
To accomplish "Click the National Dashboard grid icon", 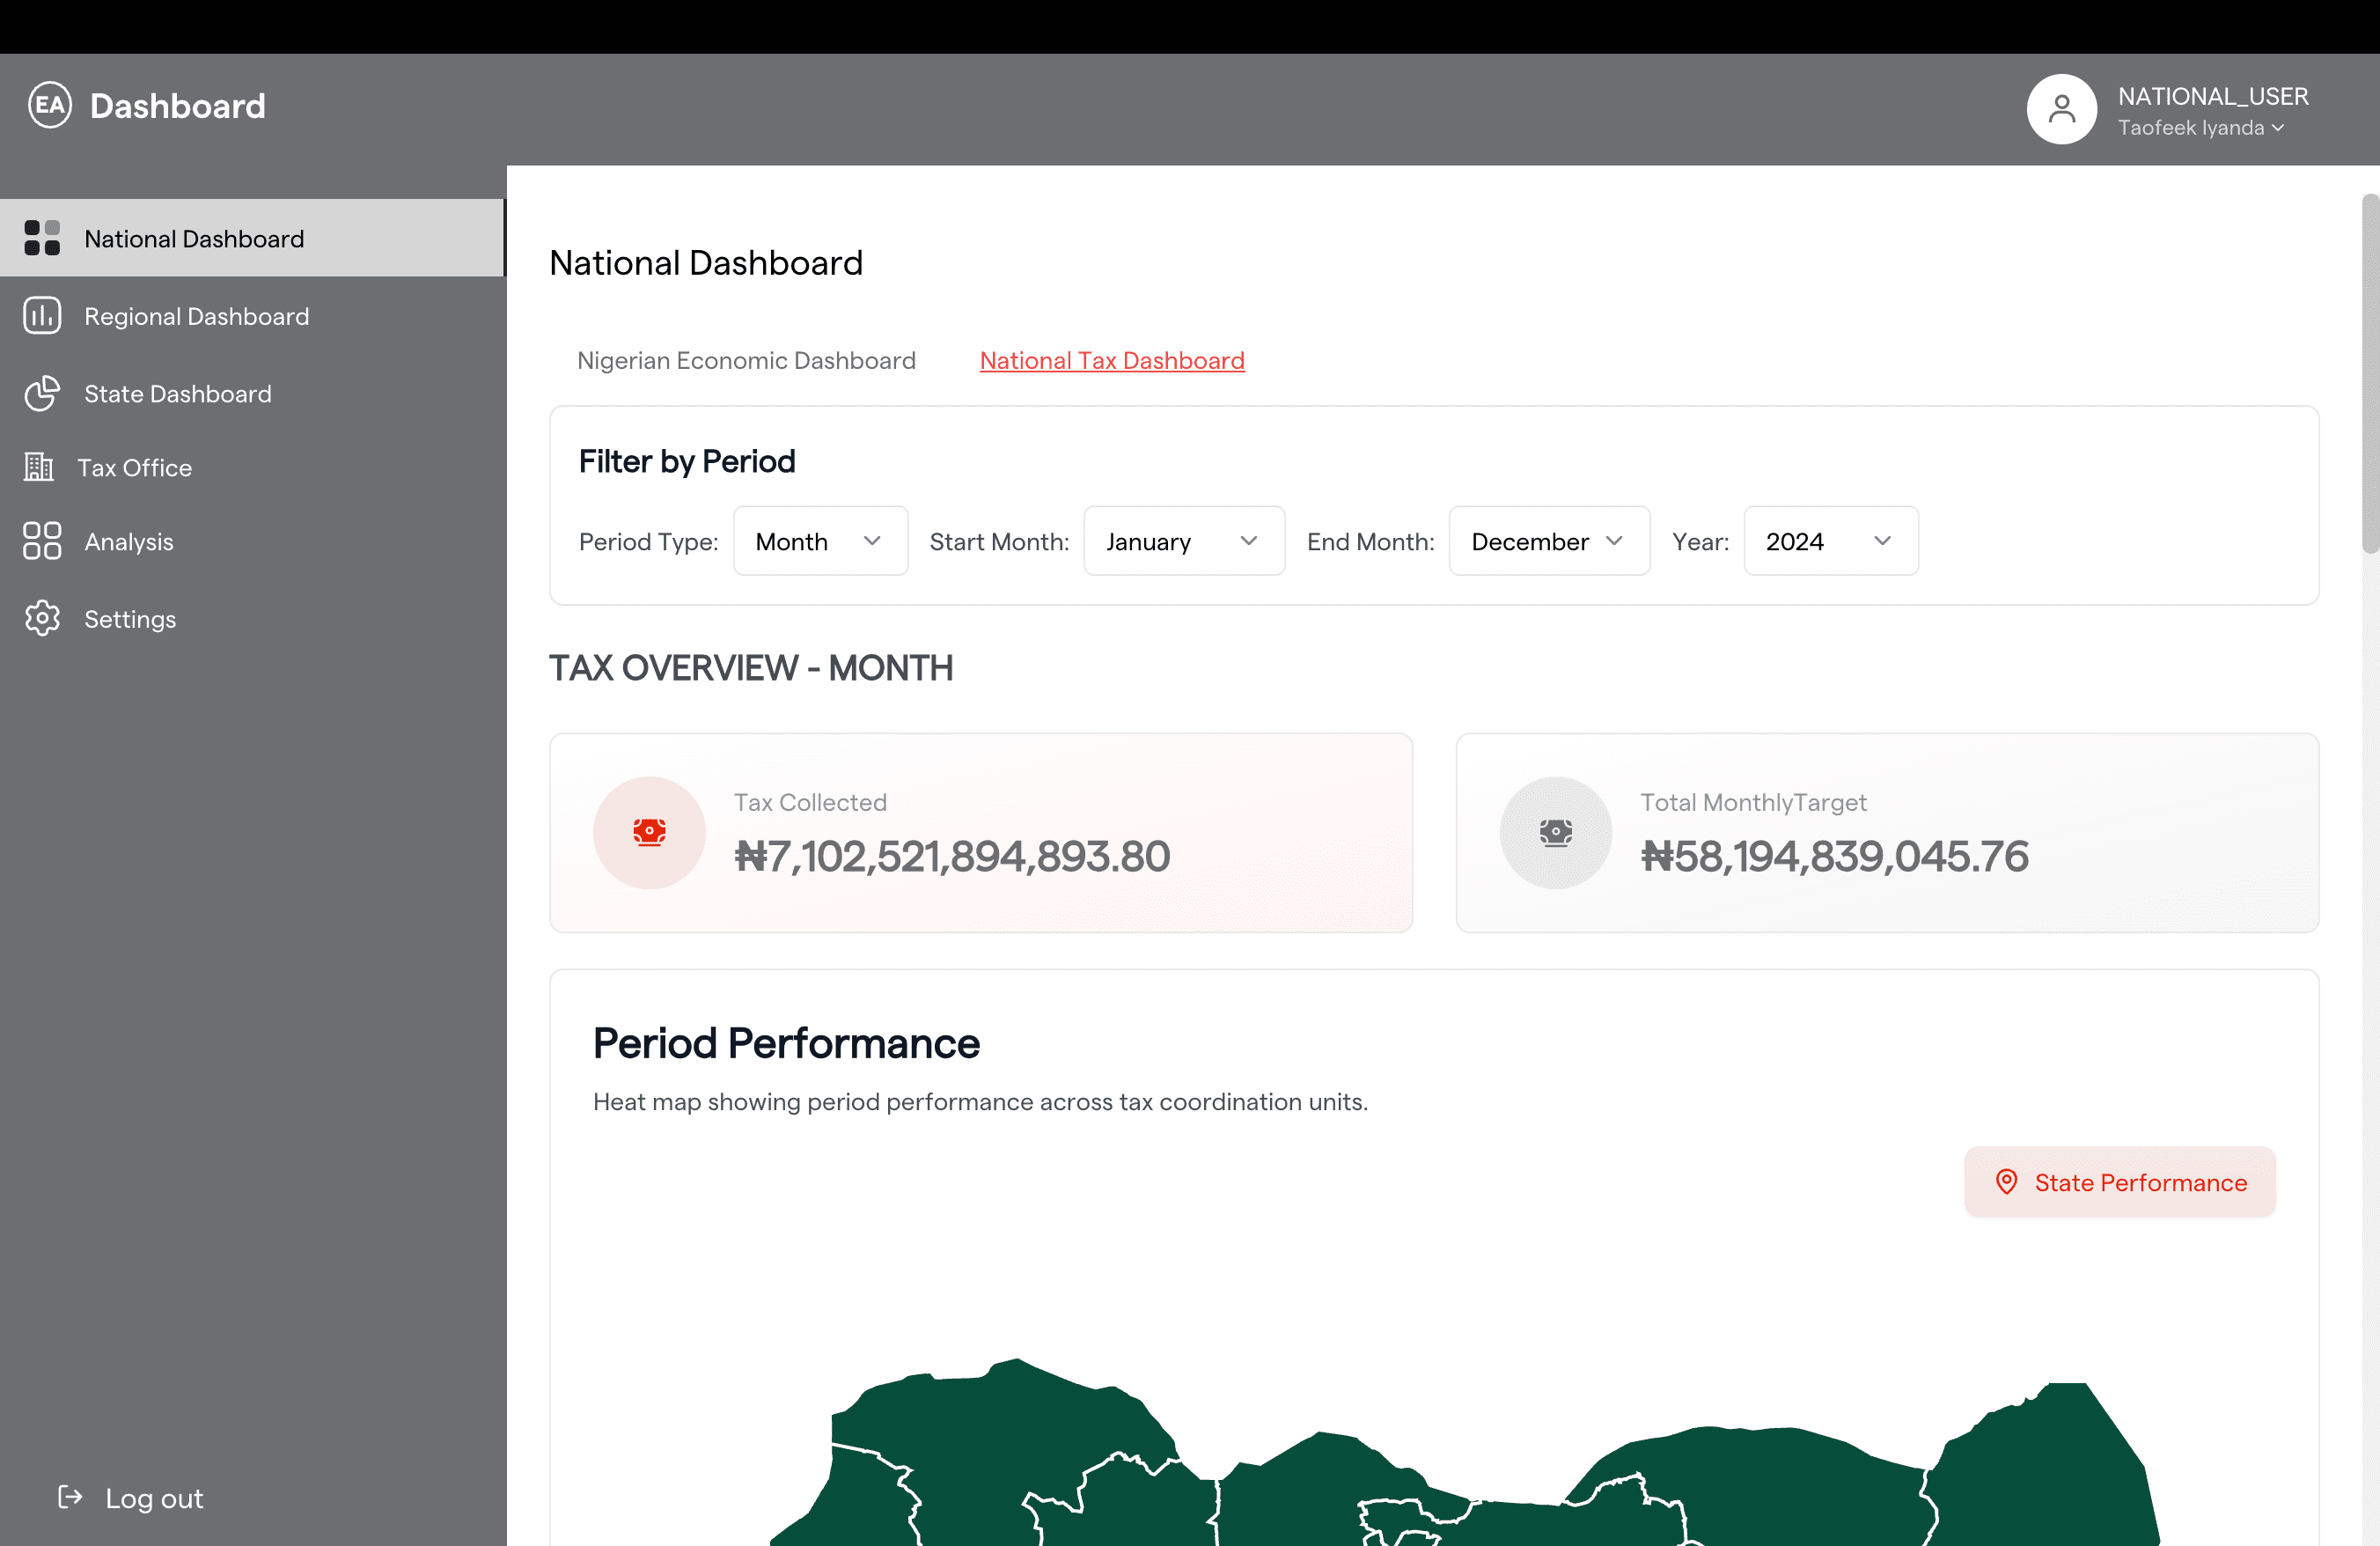I will [x=42, y=239].
